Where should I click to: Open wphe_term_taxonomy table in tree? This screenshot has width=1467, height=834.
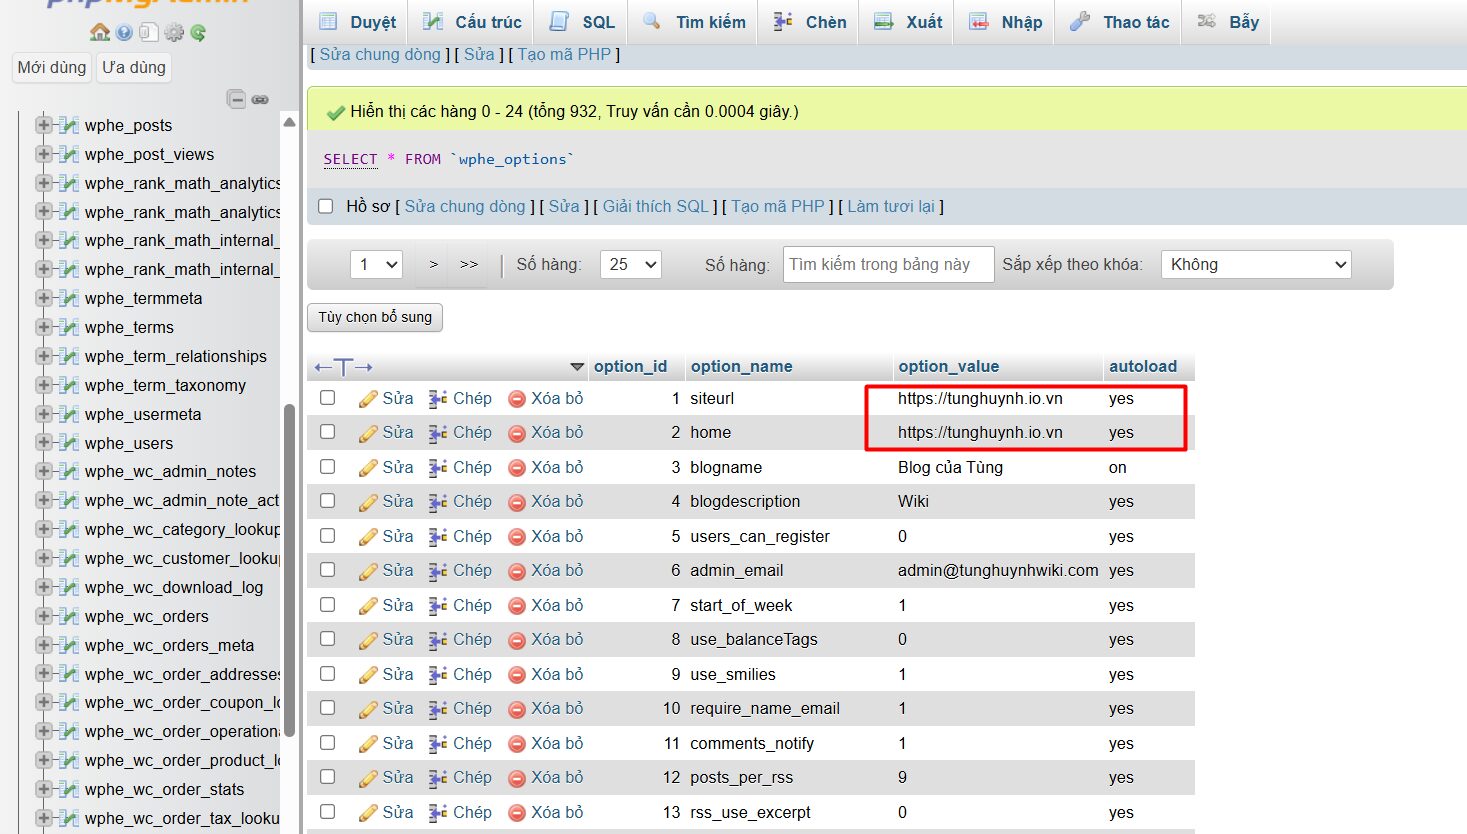coord(165,385)
